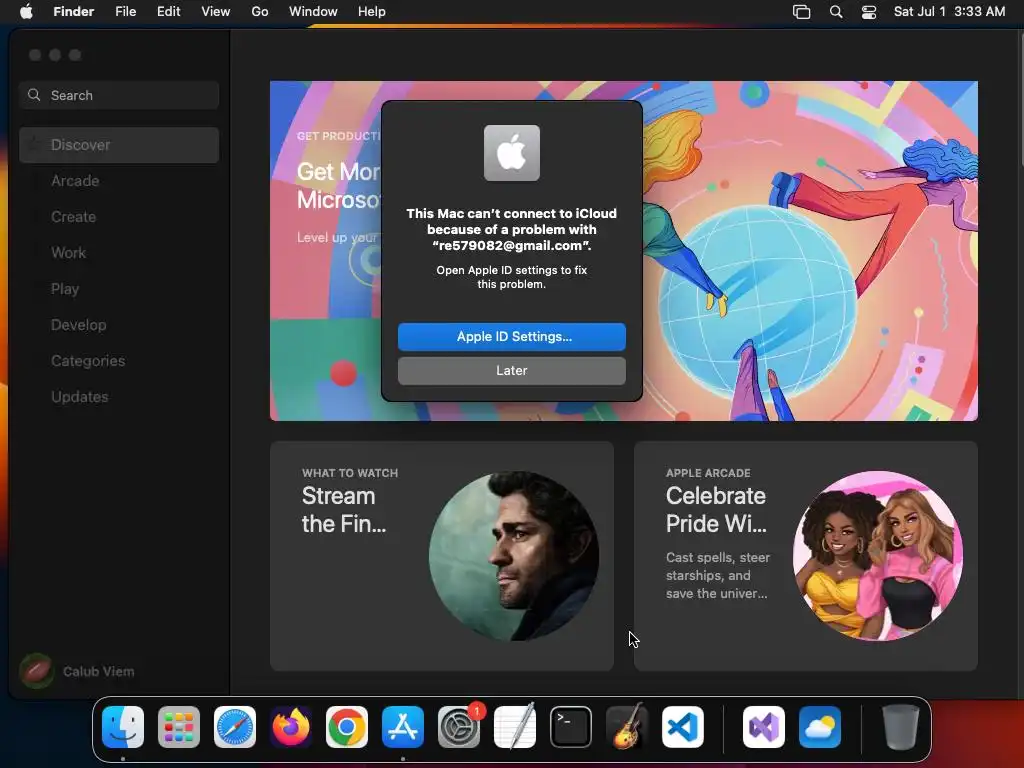This screenshot has height=768, width=1024.
Task: Launch Safari from the Dock
Action: click(235, 727)
